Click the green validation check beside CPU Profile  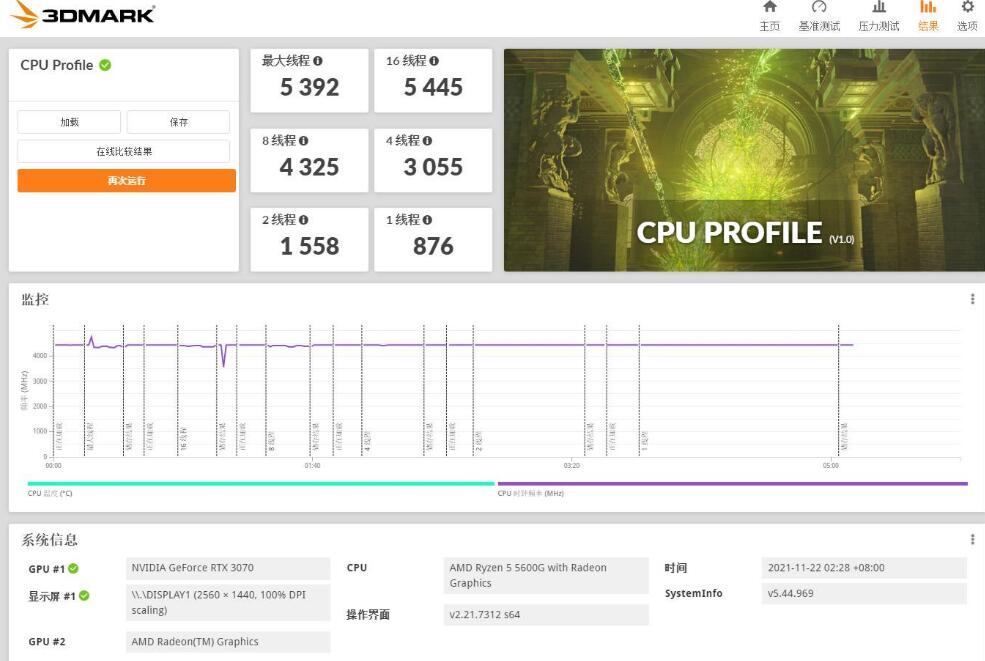coord(106,65)
